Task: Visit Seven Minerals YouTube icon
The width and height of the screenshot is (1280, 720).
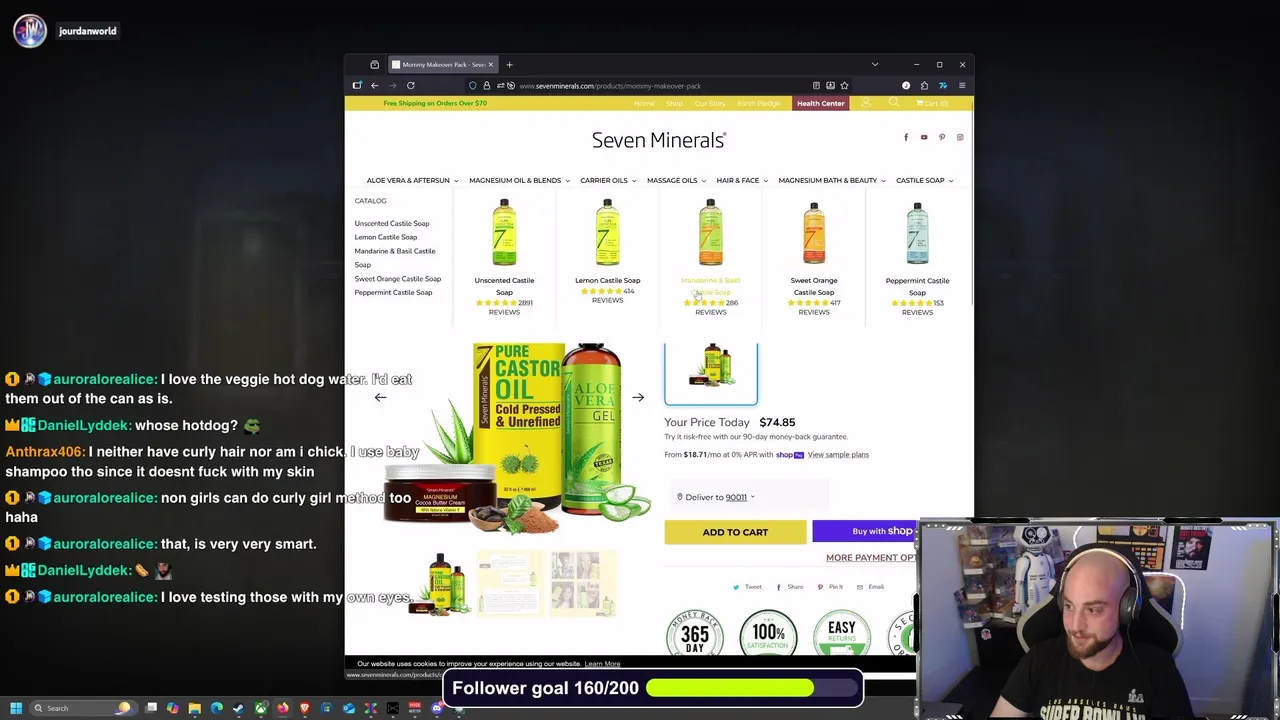Action: click(x=924, y=137)
